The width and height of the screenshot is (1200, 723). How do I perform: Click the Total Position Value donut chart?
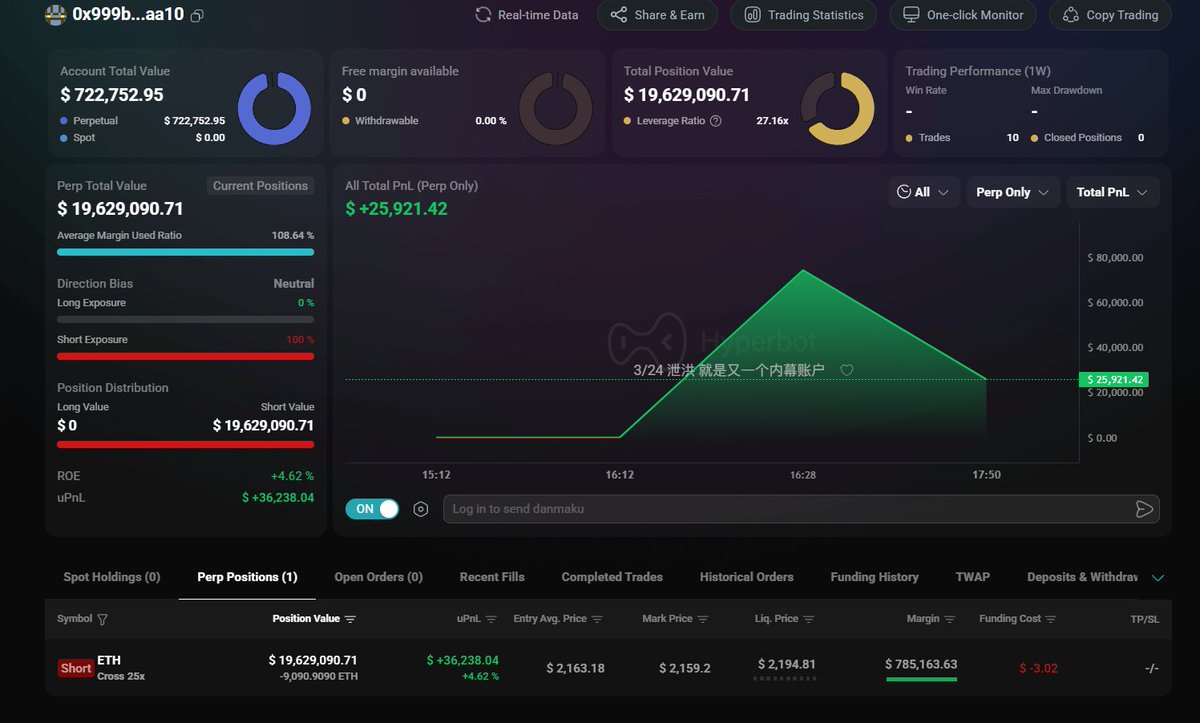(x=839, y=109)
